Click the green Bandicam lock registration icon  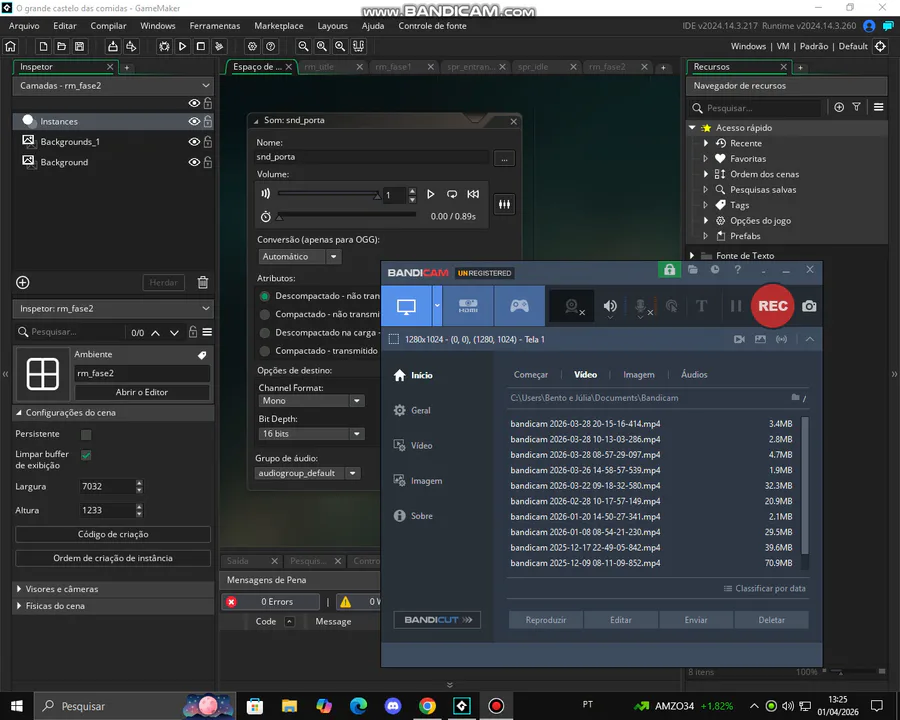669,269
